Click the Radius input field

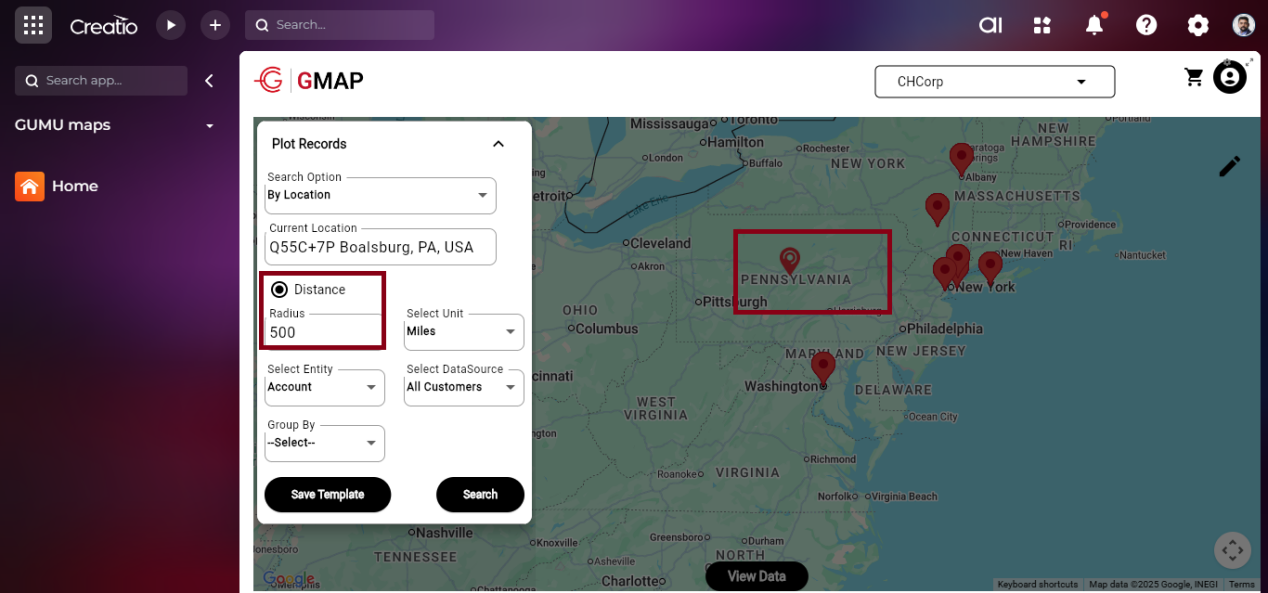324,332
